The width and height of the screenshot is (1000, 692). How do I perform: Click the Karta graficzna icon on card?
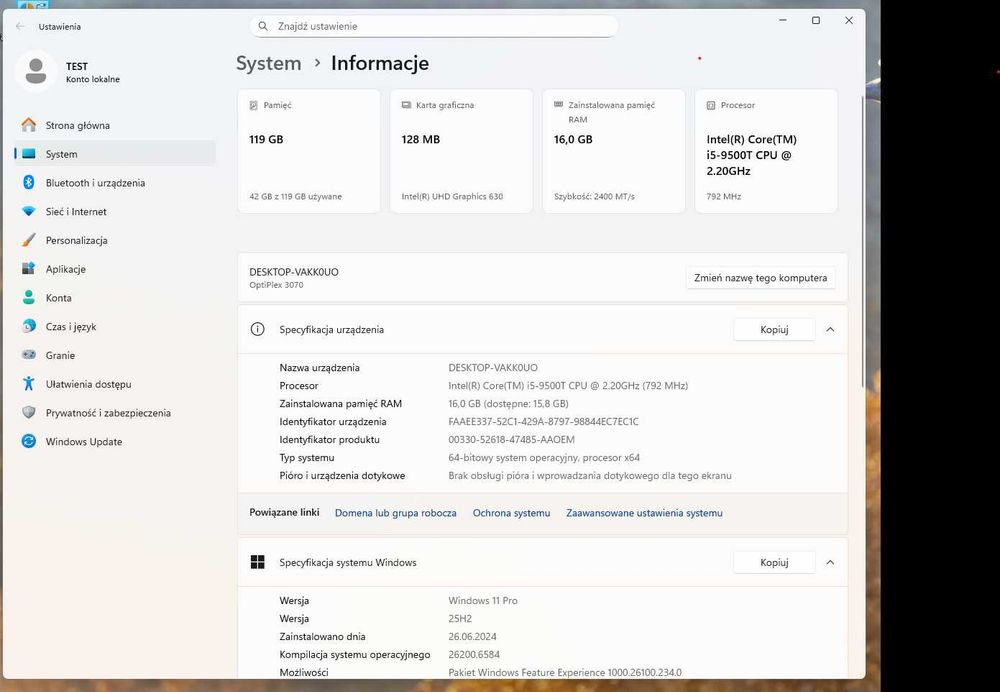406,105
